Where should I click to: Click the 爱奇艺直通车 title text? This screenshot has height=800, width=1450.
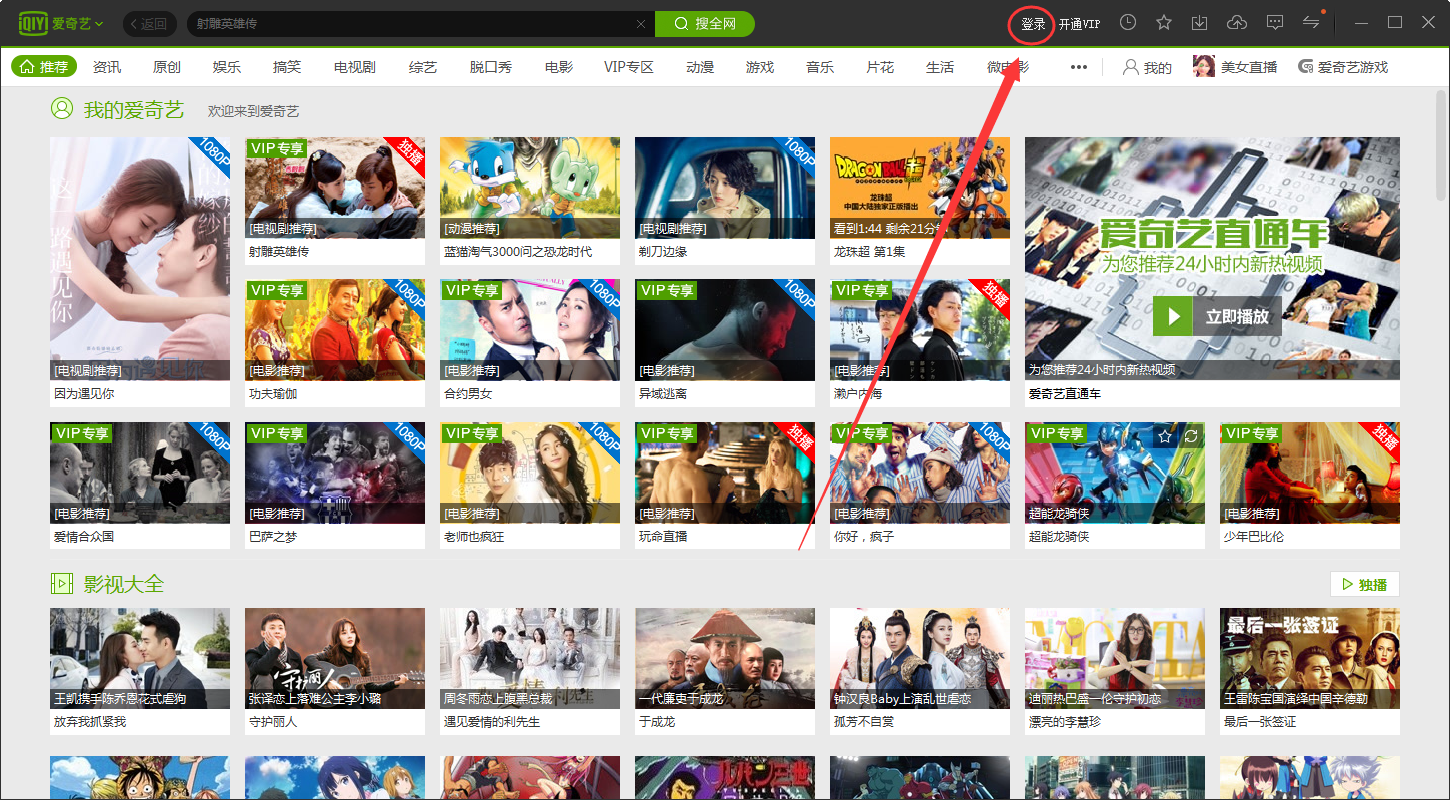pyautogui.click(x=1065, y=394)
